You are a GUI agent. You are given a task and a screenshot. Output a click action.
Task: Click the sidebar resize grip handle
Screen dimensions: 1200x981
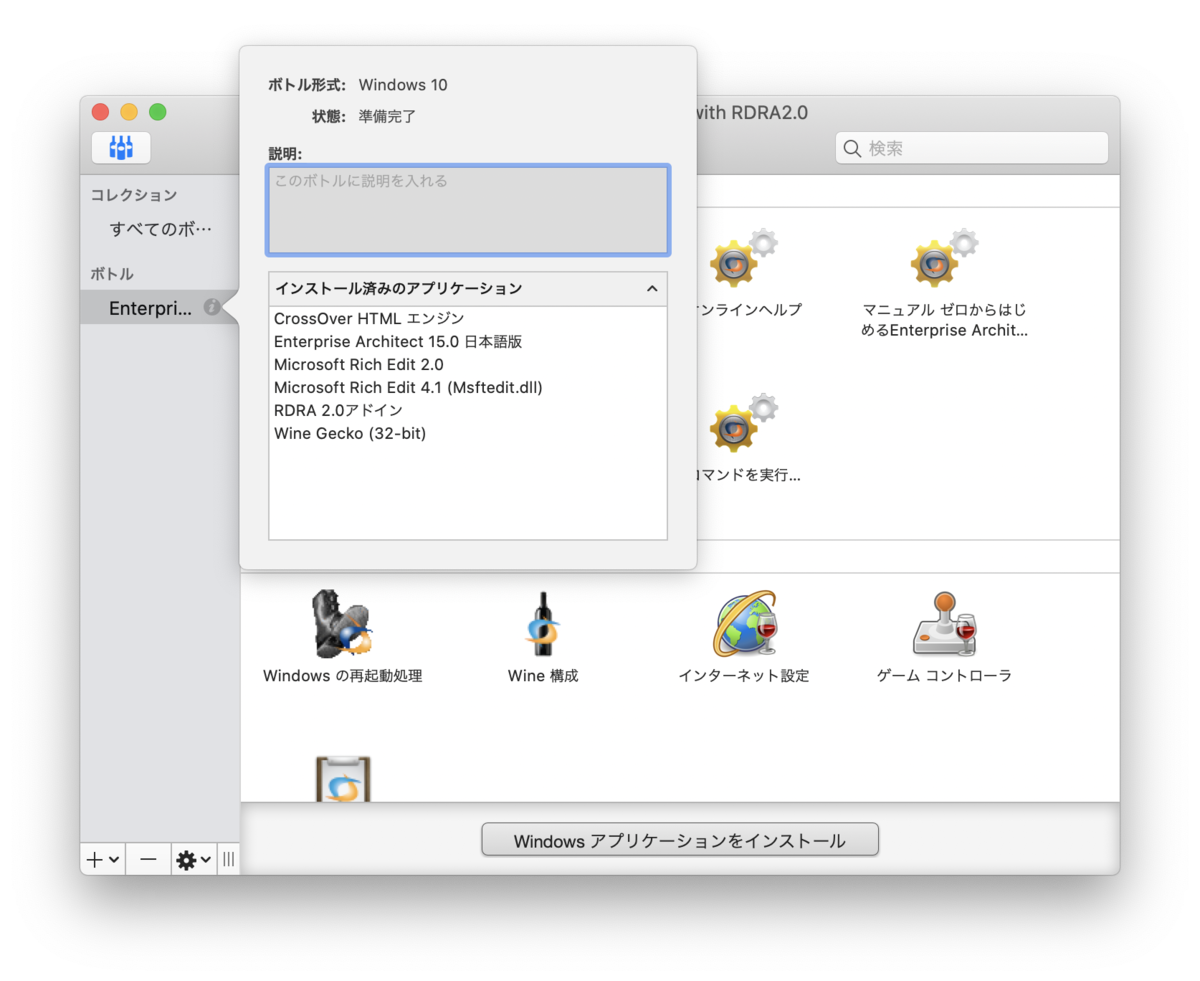[x=228, y=859]
